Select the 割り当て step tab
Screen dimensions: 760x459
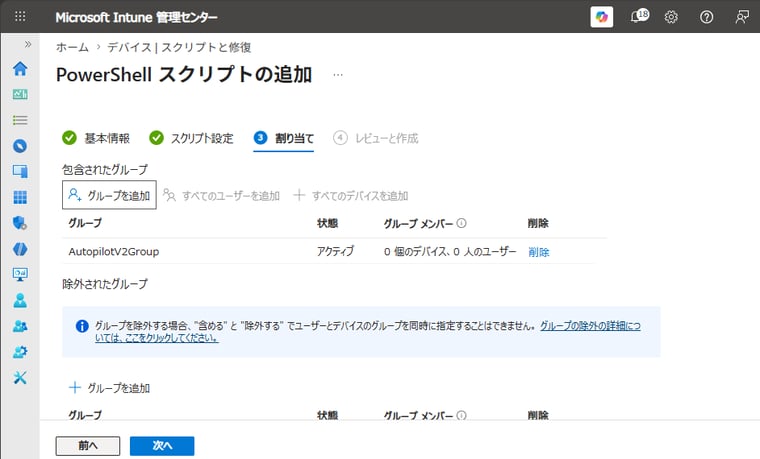point(284,138)
